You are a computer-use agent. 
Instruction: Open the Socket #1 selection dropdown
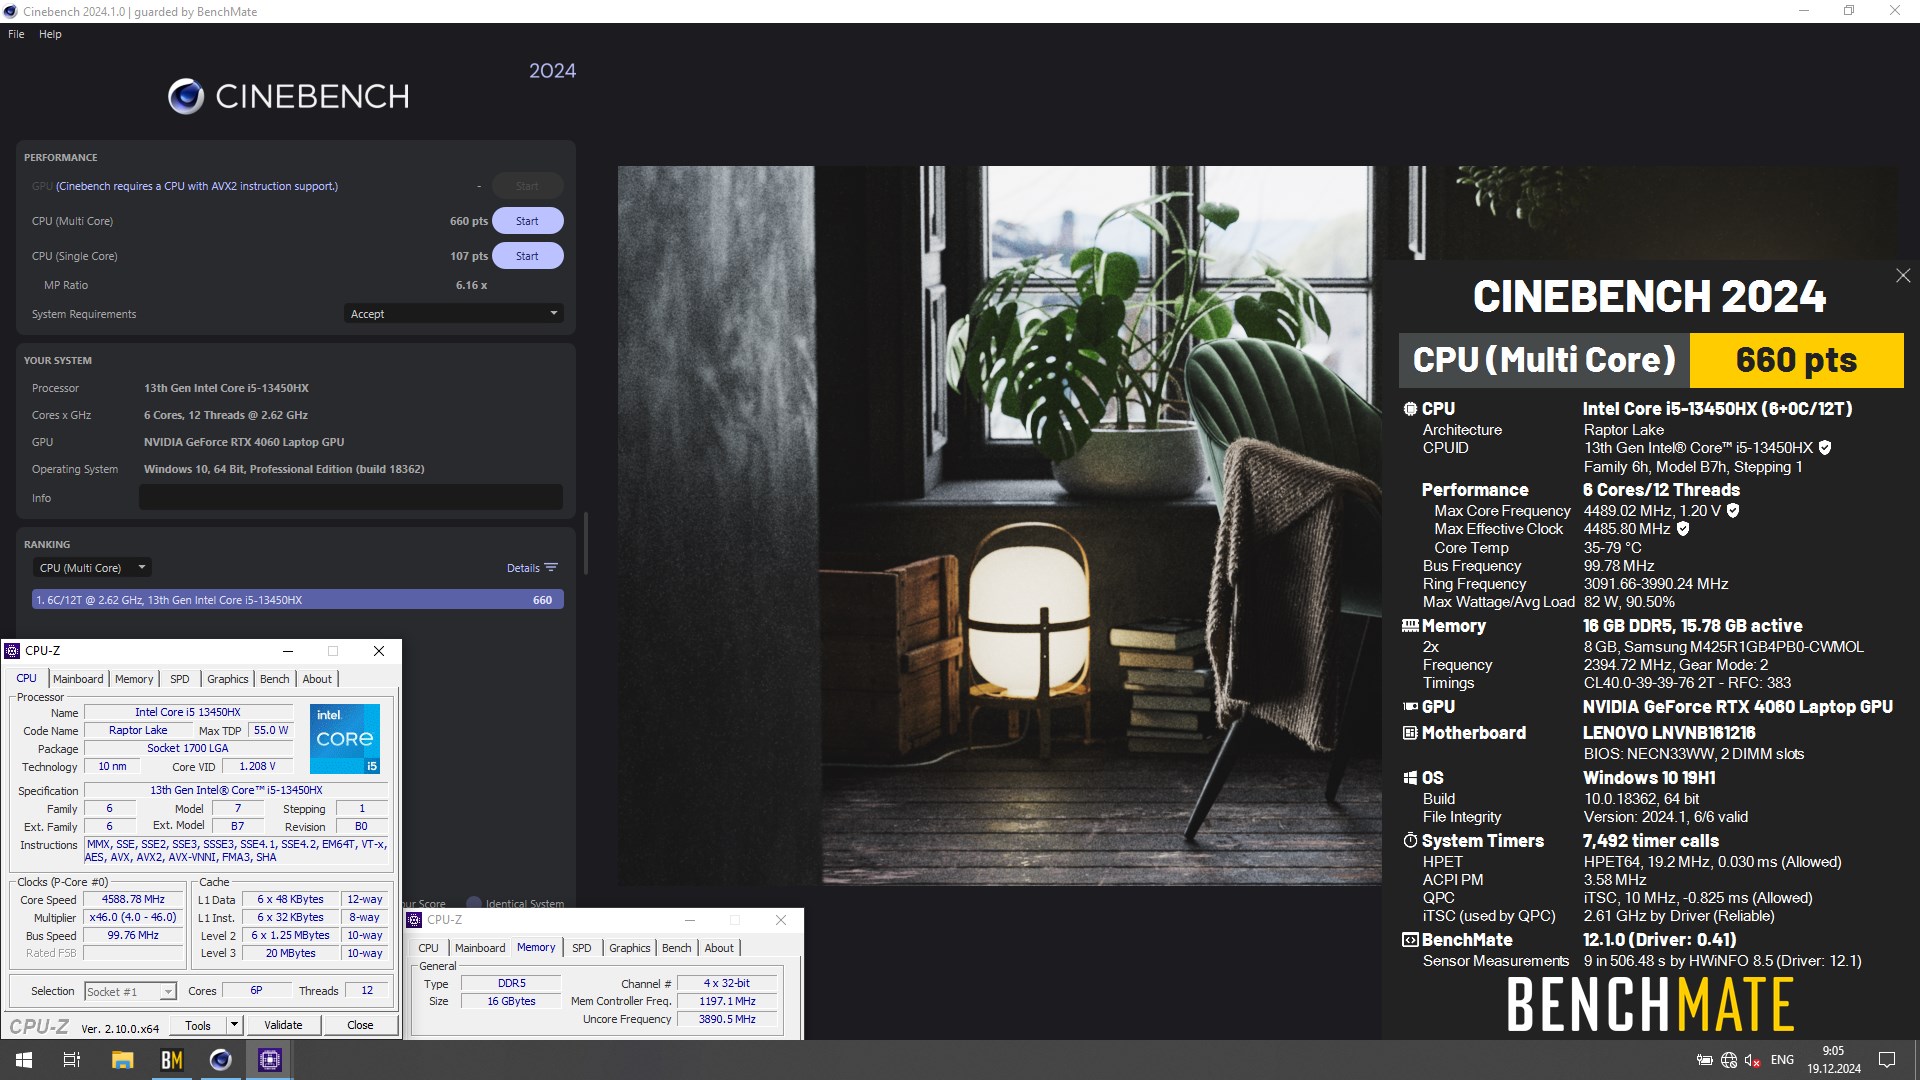click(130, 992)
